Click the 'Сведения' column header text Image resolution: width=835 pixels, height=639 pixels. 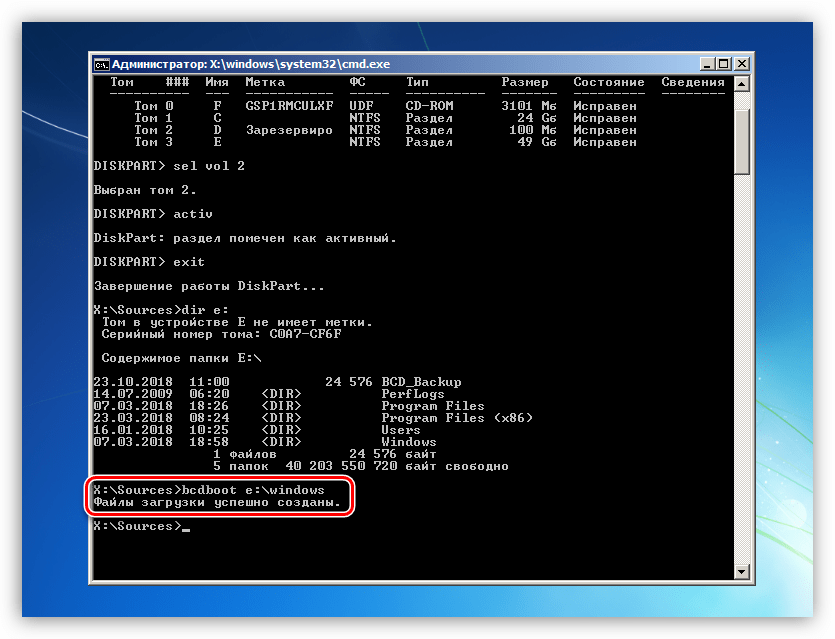click(x=693, y=82)
